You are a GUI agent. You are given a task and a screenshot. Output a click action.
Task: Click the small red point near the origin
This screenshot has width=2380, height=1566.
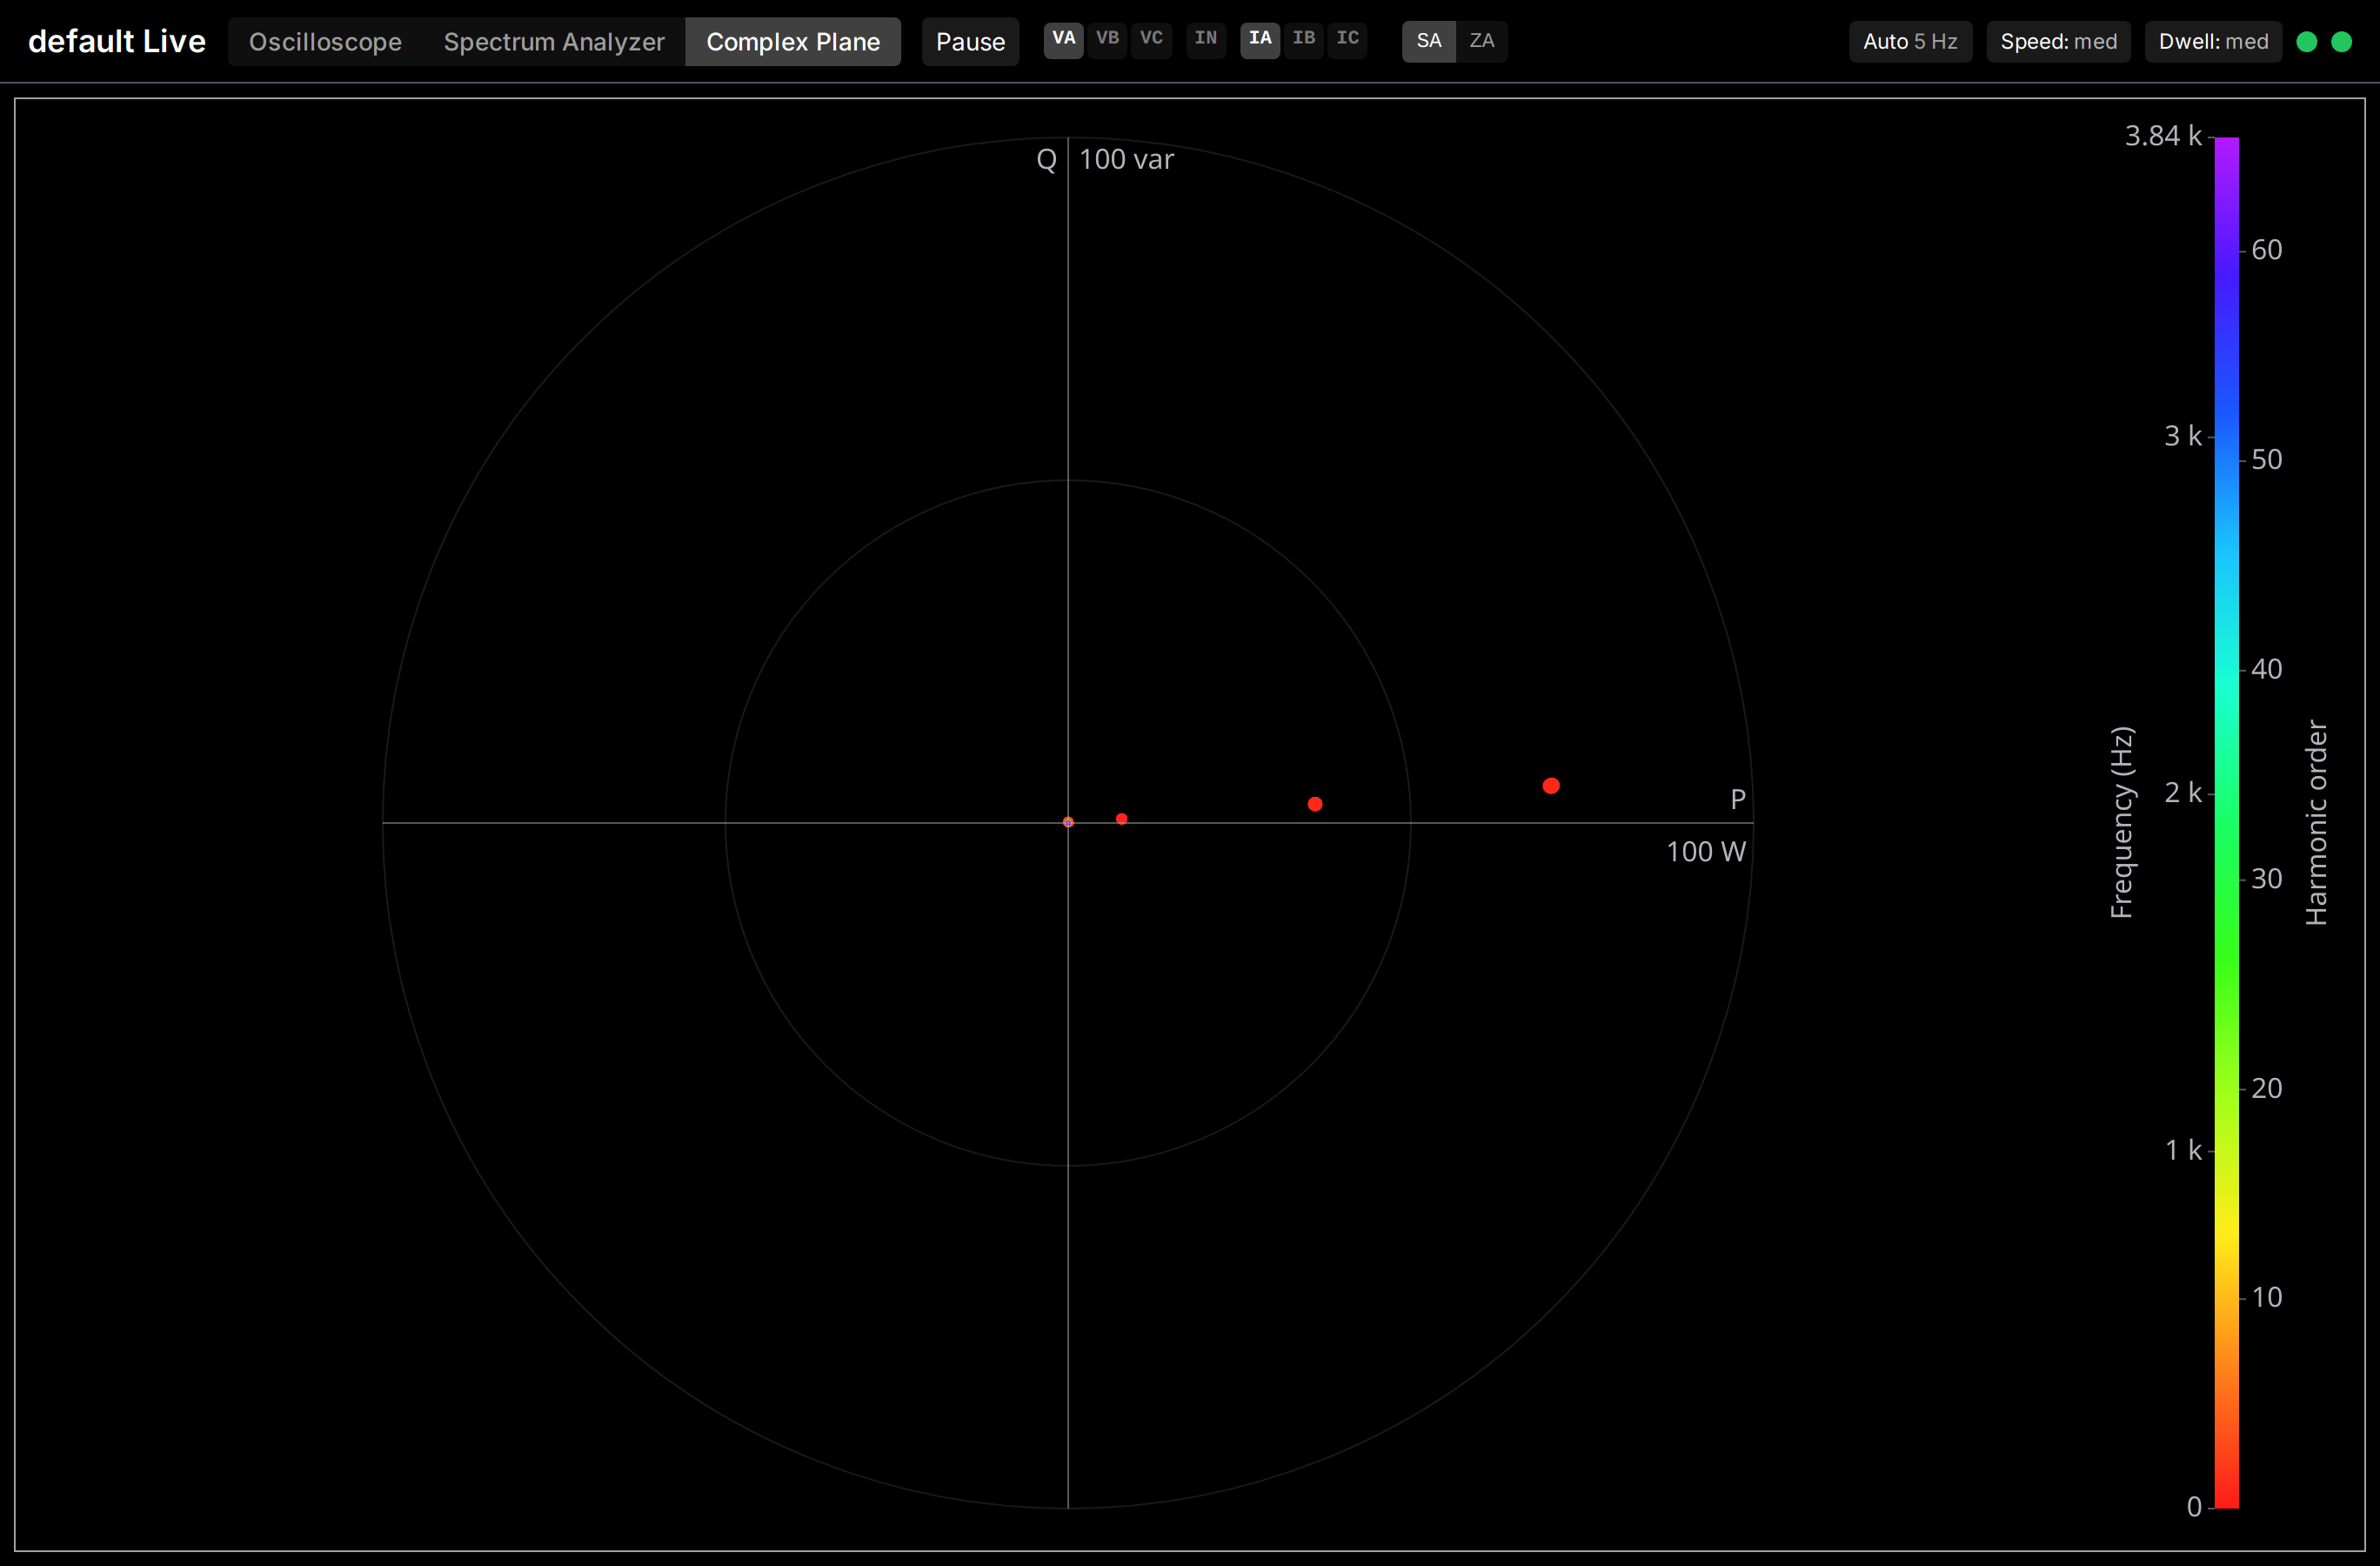[x=1122, y=819]
